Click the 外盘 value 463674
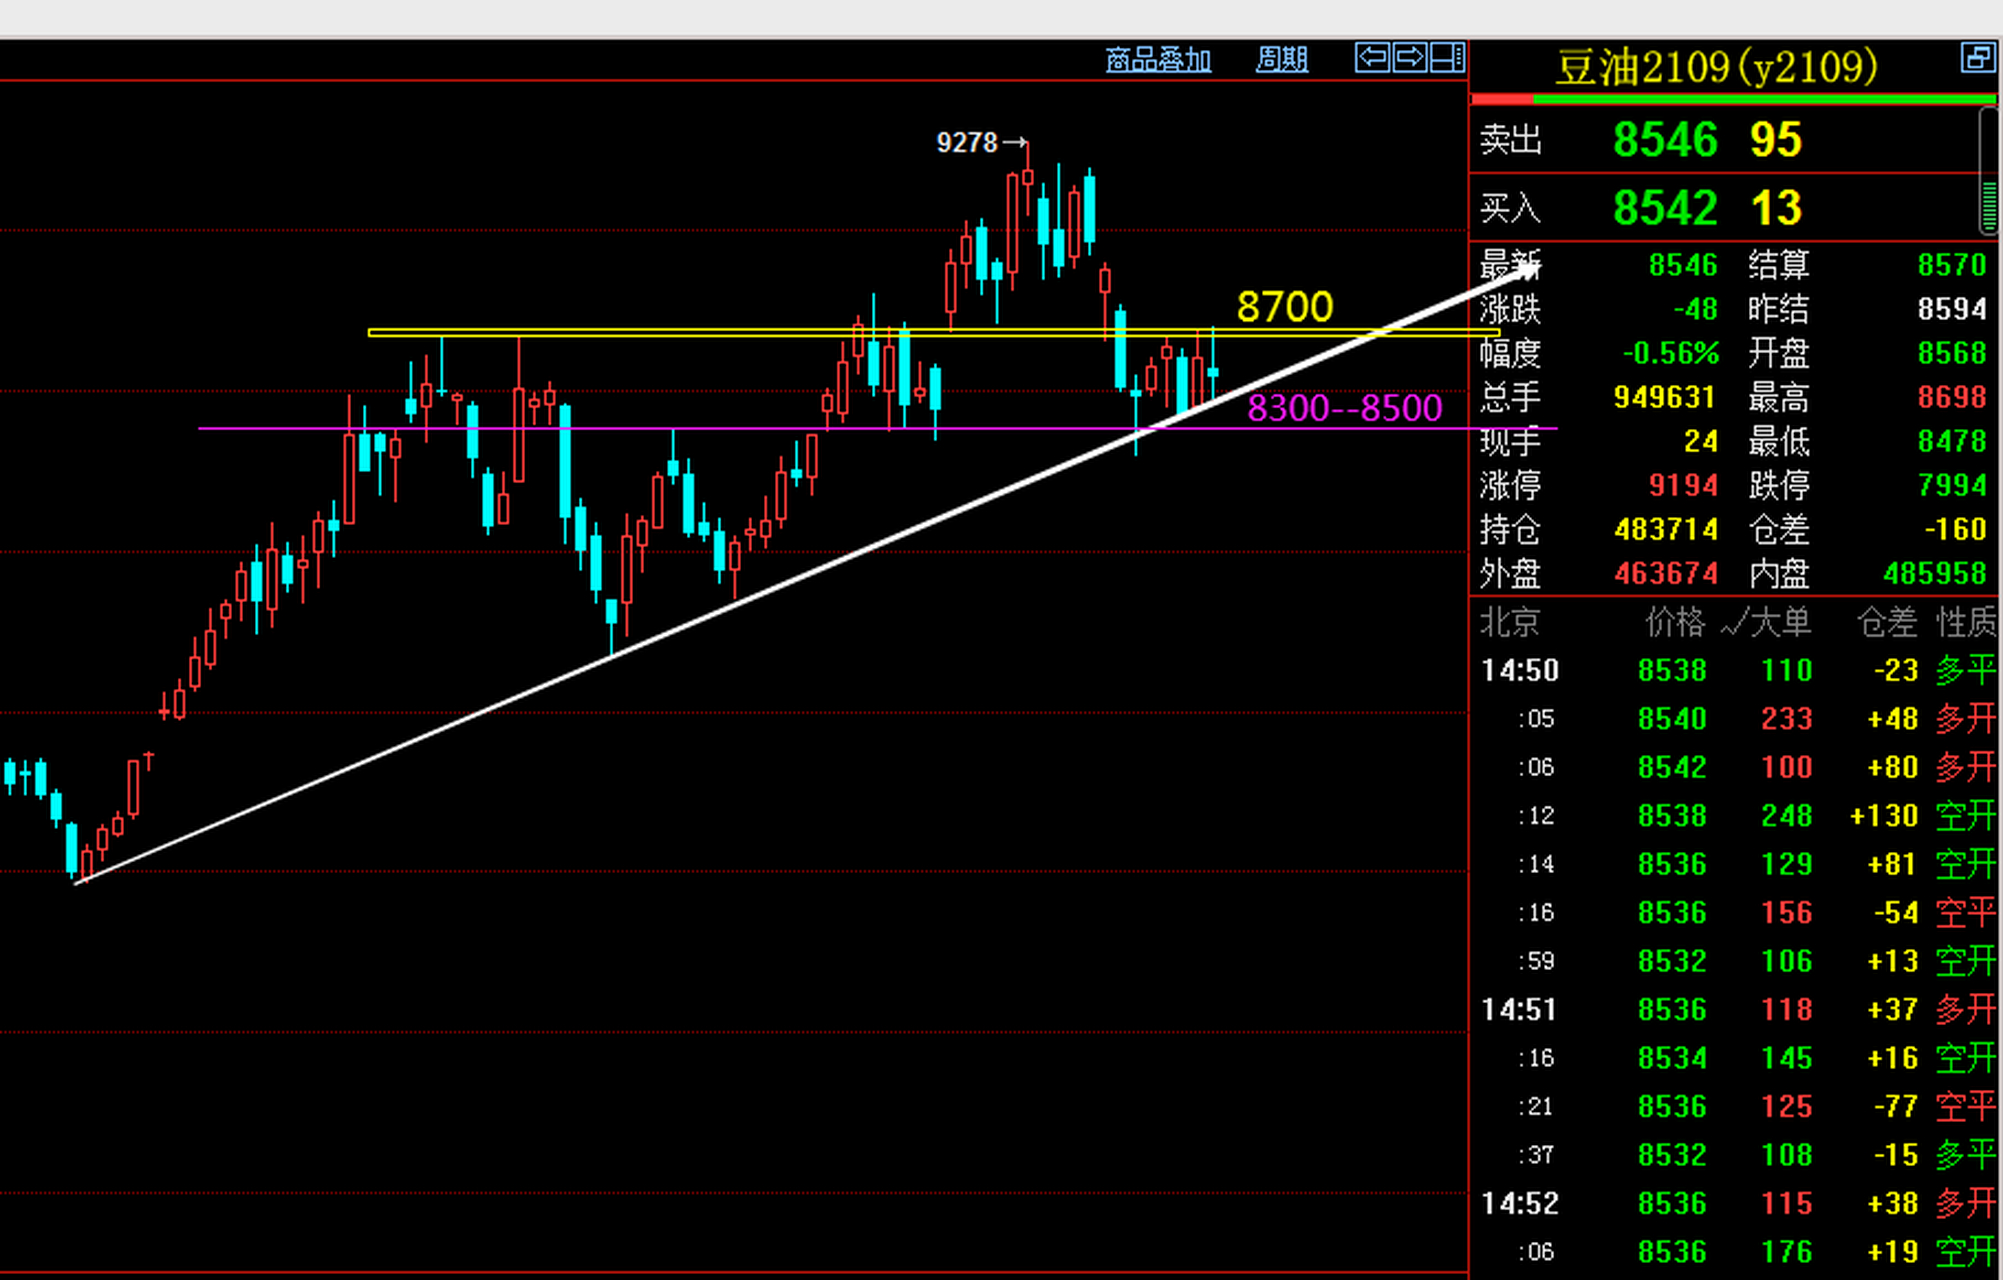Screen dimensions: 2003x1280 click(1666, 573)
